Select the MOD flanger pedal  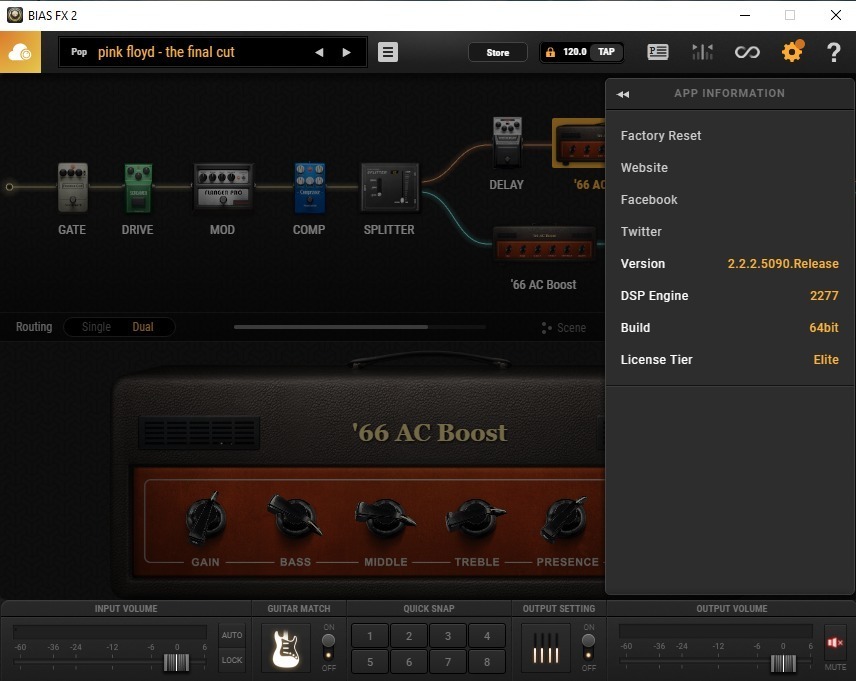(223, 187)
